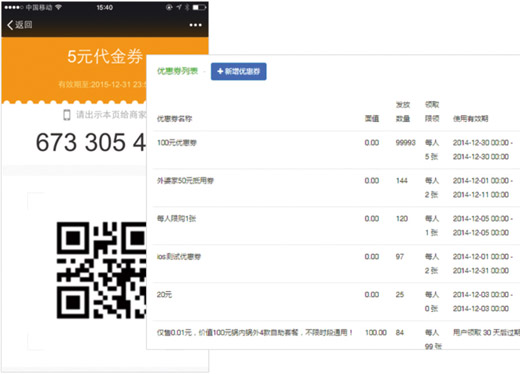Open the three-dot more menu on phone
Image resolution: width=520 pixels, height=374 pixels.
pyautogui.click(x=195, y=25)
